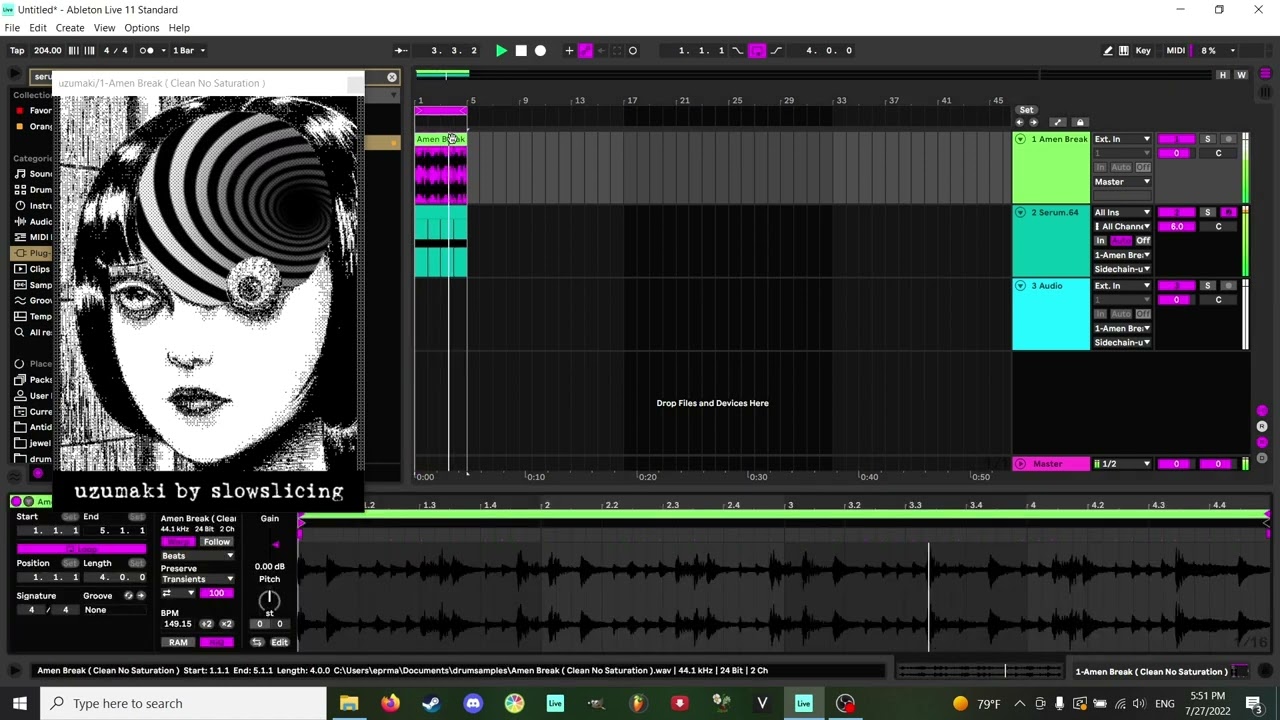This screenshot has height=720, width=1280.
Task: Commit groove arrow button
Action: pos(140,596)
